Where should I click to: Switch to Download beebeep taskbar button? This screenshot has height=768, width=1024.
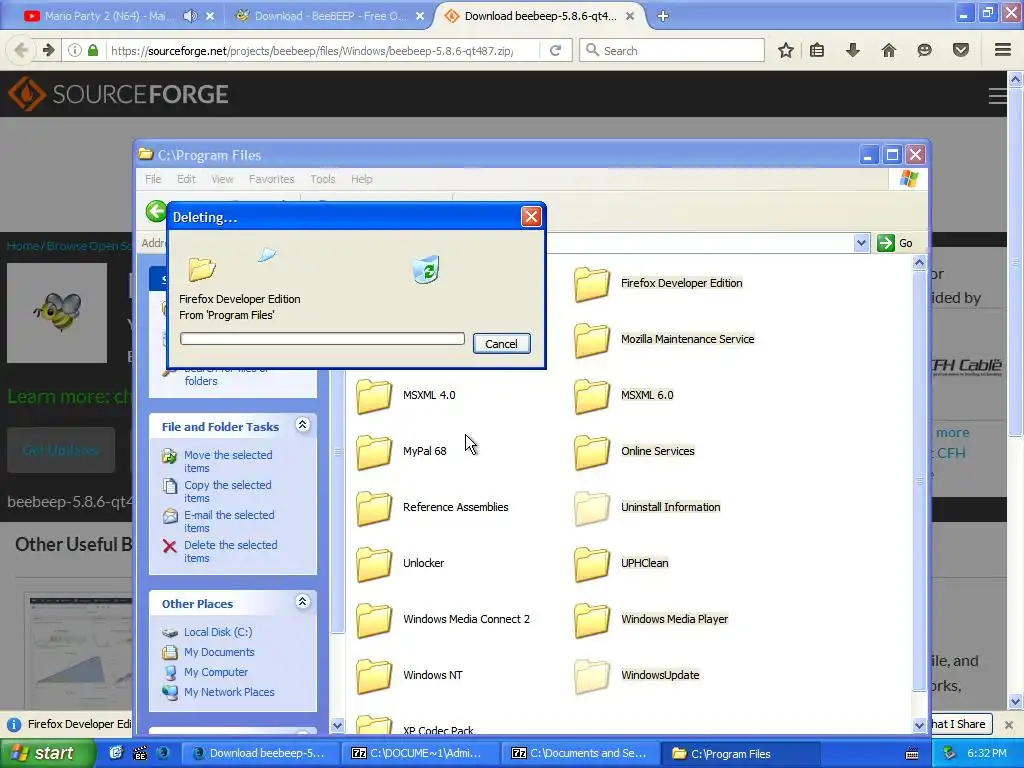pyautogui.click(x=261, y=753)
